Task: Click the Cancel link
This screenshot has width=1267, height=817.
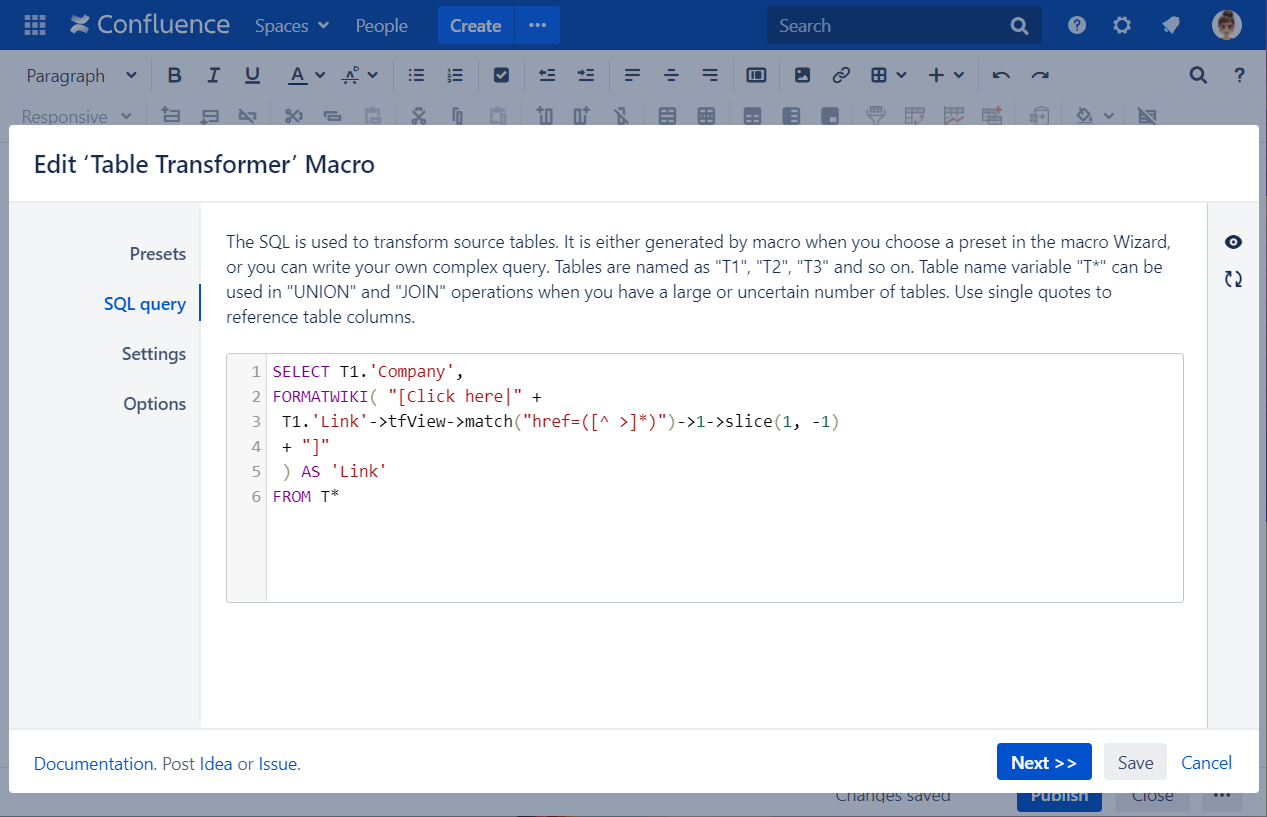Action: pyautogui.click(x=1206, y=762)
